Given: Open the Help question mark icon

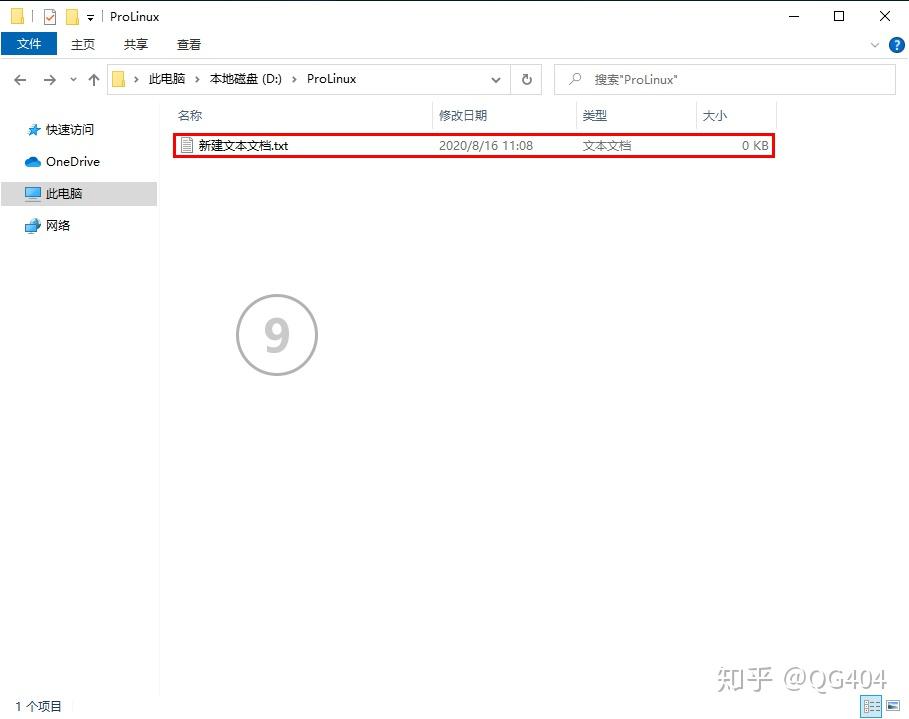Looking at the screenshot, I should click(896, 45).
